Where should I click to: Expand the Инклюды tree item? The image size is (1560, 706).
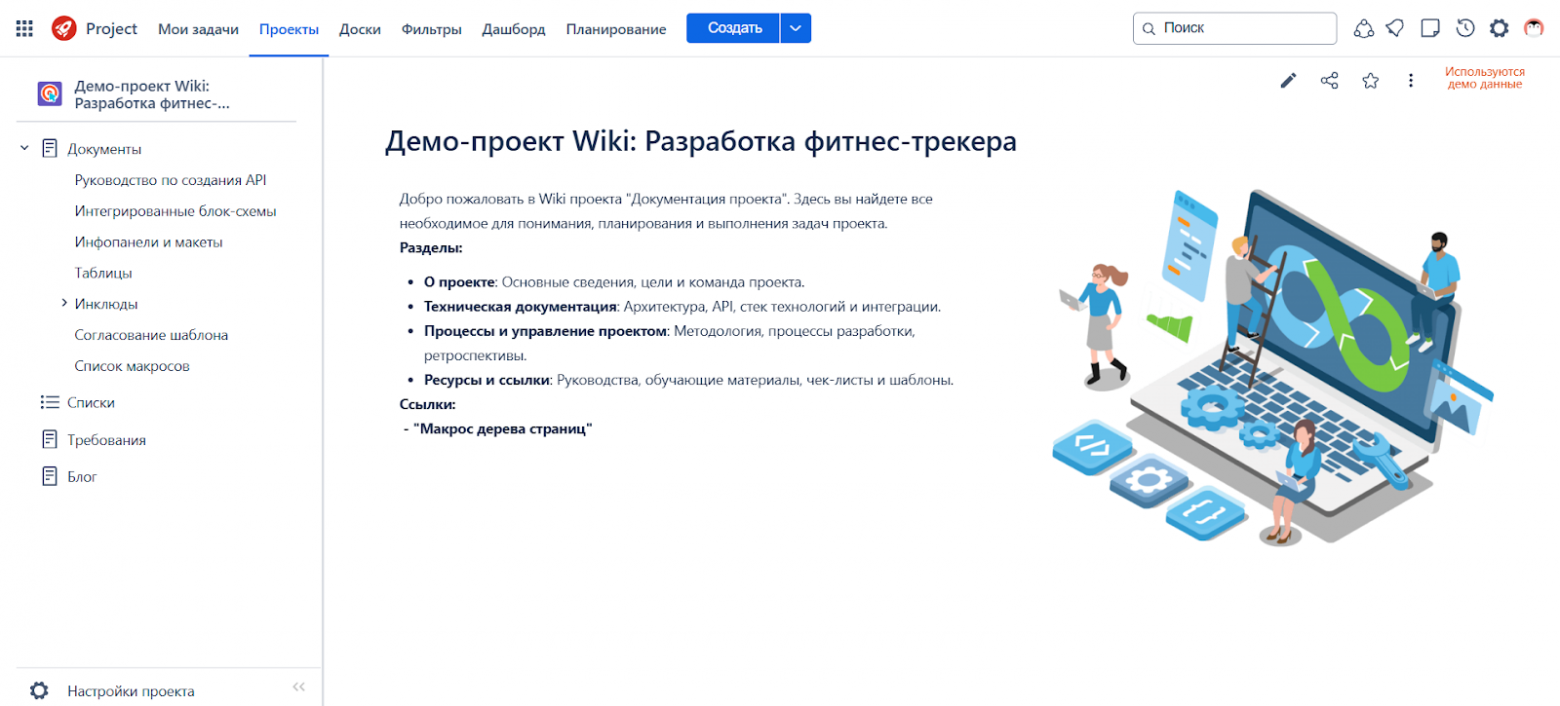(x=64, y=303)
